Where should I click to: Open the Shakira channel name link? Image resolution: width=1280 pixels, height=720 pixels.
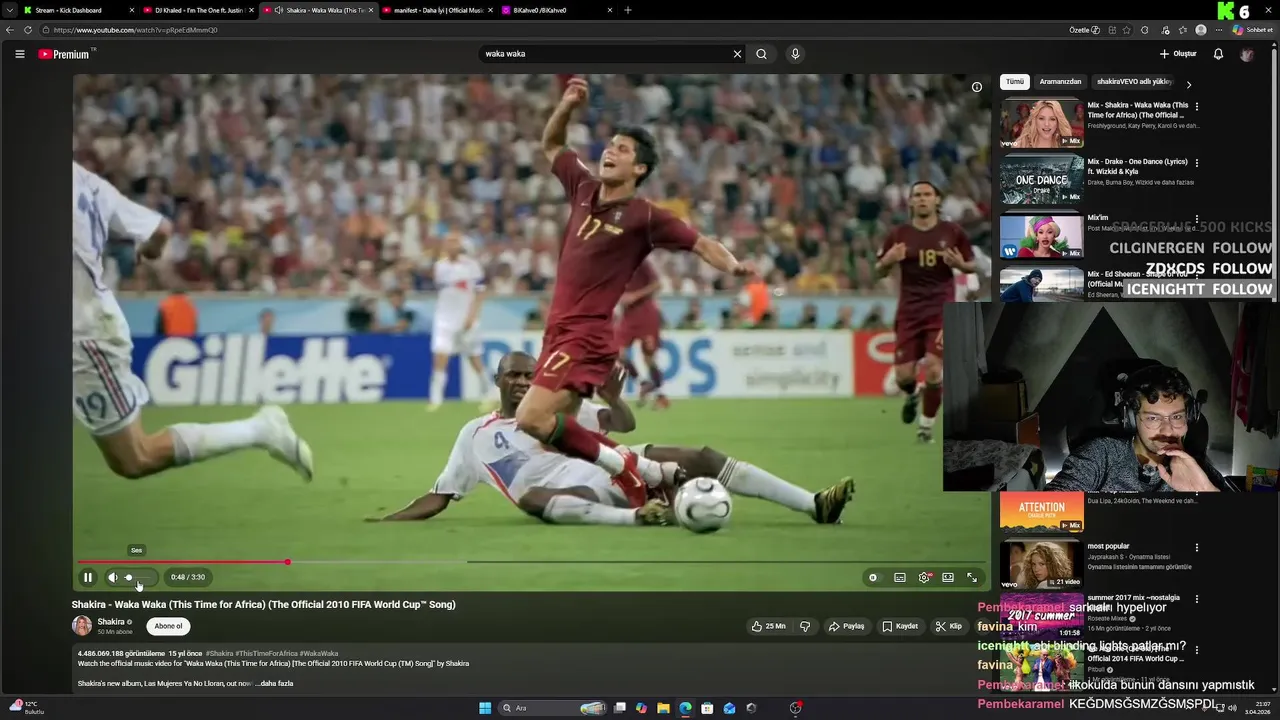point(111,622)
